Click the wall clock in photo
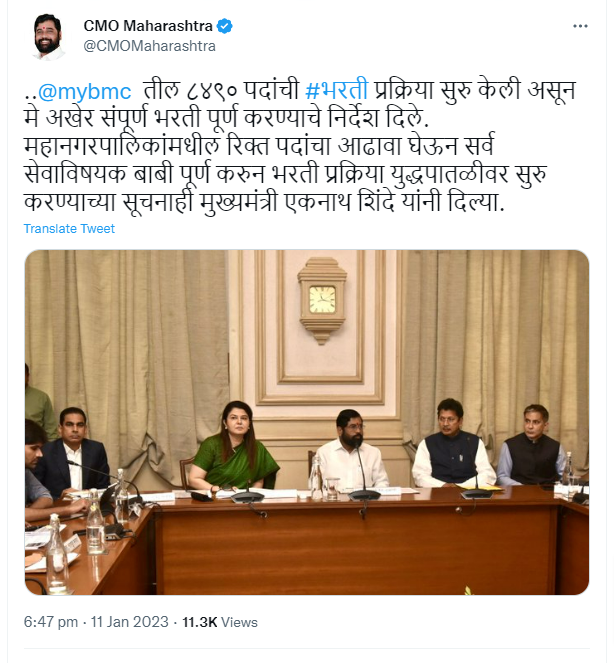Viewport: 614px width, 663px height. [322, 301]
